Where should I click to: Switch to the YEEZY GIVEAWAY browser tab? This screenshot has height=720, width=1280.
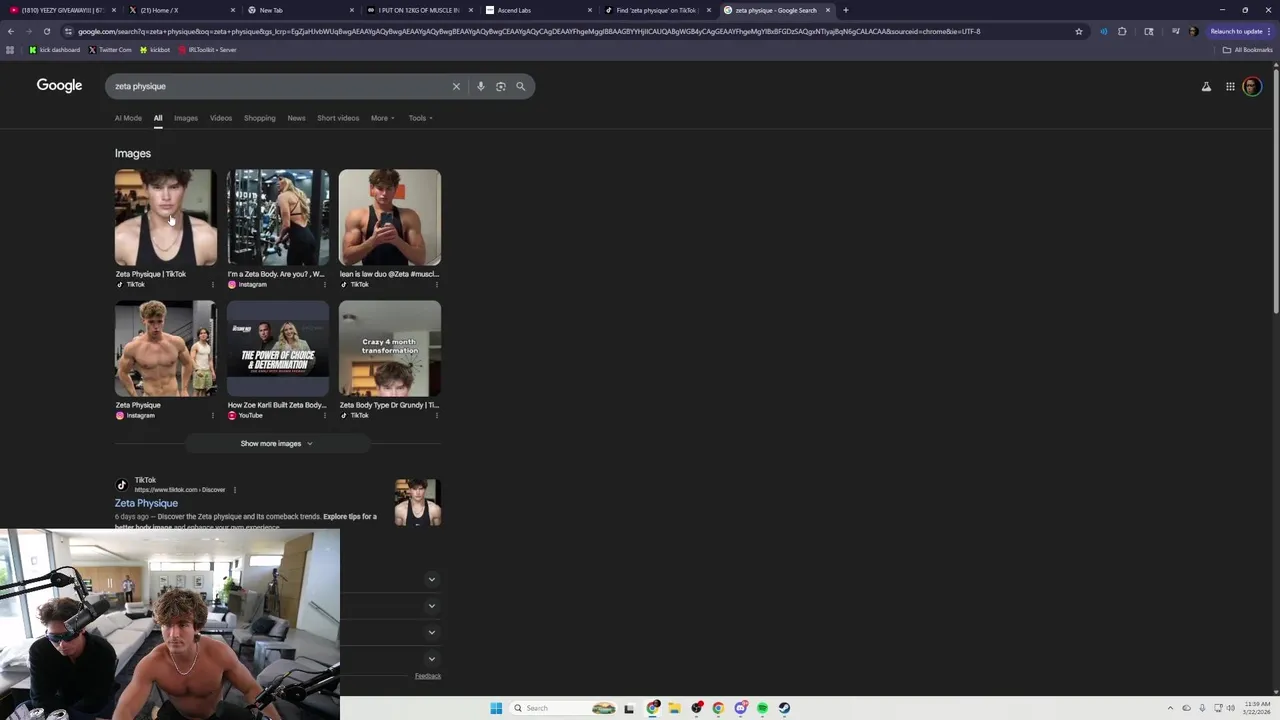[x=60, y=10]
